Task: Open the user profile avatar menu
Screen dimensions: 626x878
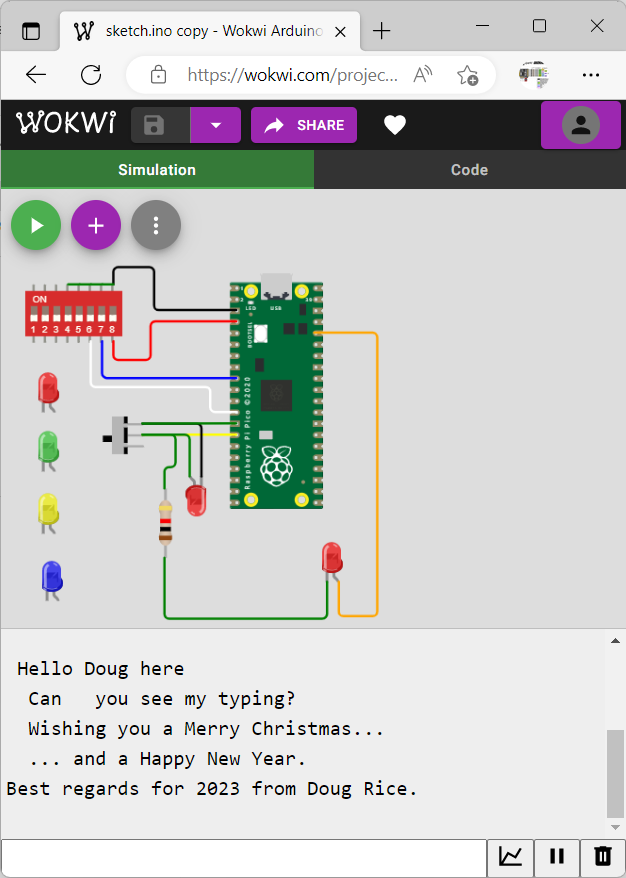Action: pos(581,125)
